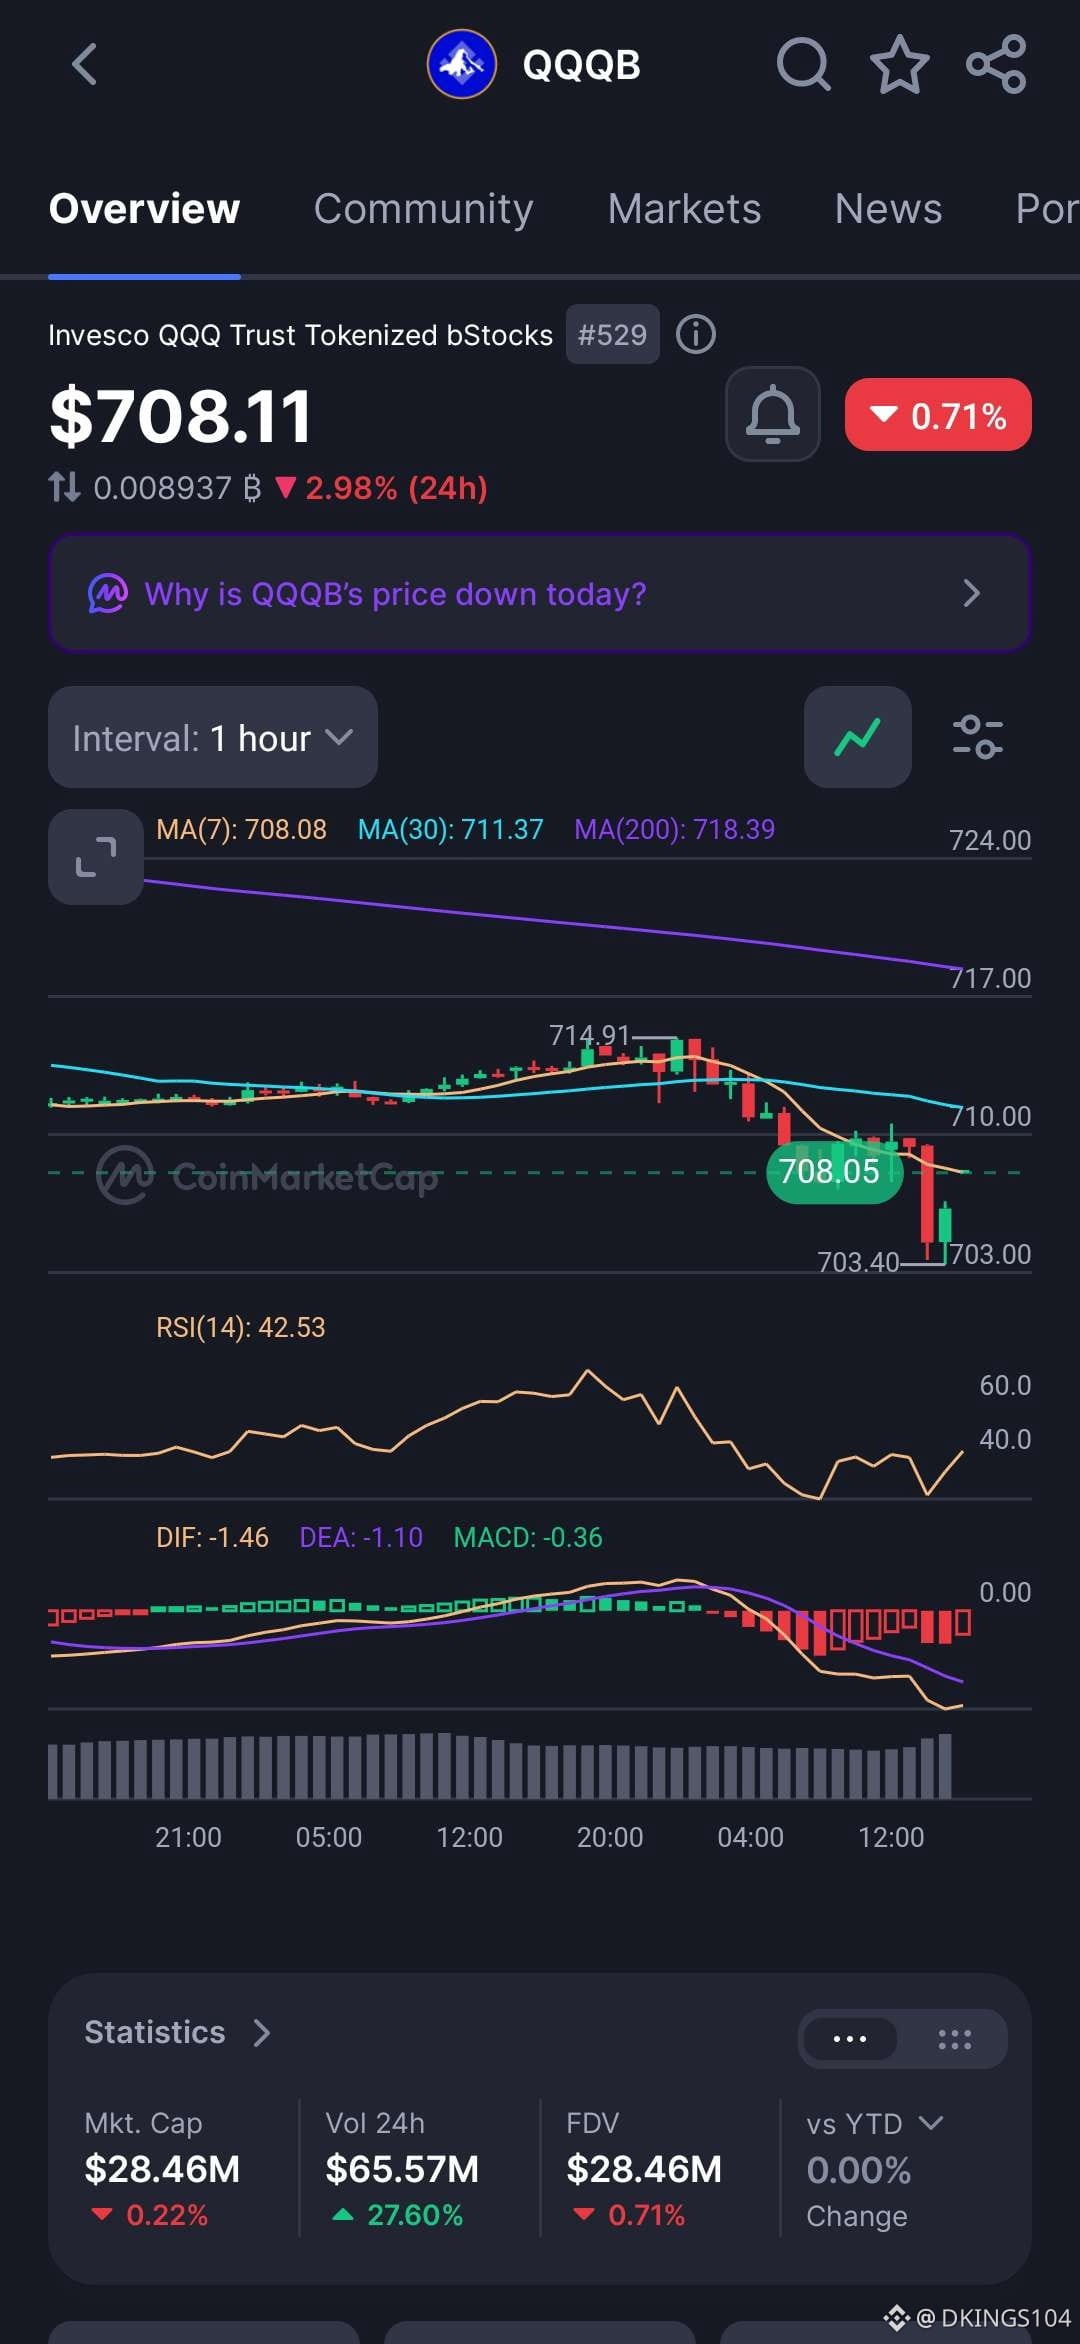Tap the $708.11 price
1080x2344 pixels.
(181, 416)
